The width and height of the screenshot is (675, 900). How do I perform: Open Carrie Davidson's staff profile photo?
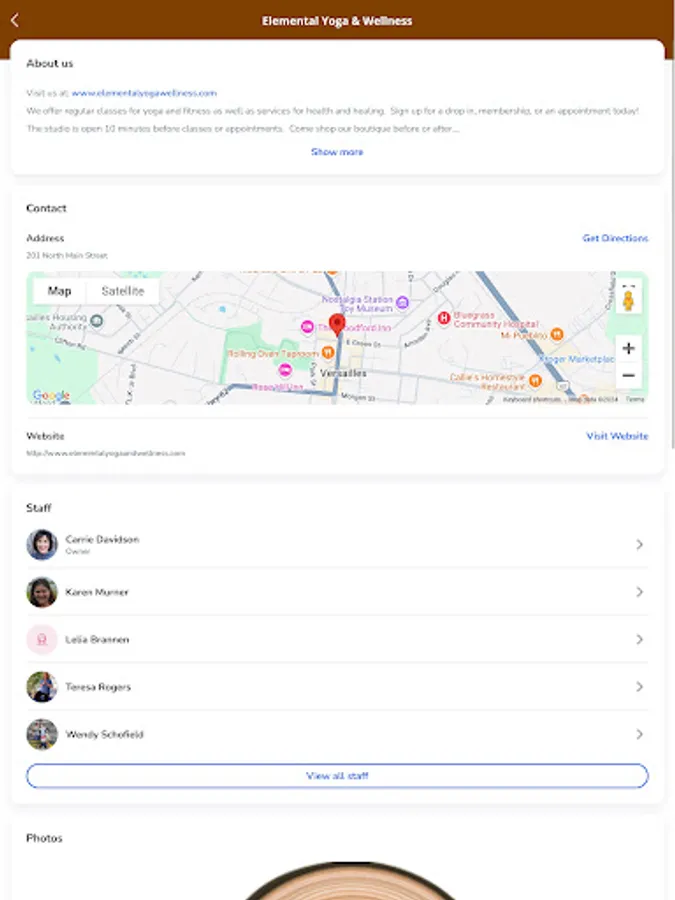[42, 544]
